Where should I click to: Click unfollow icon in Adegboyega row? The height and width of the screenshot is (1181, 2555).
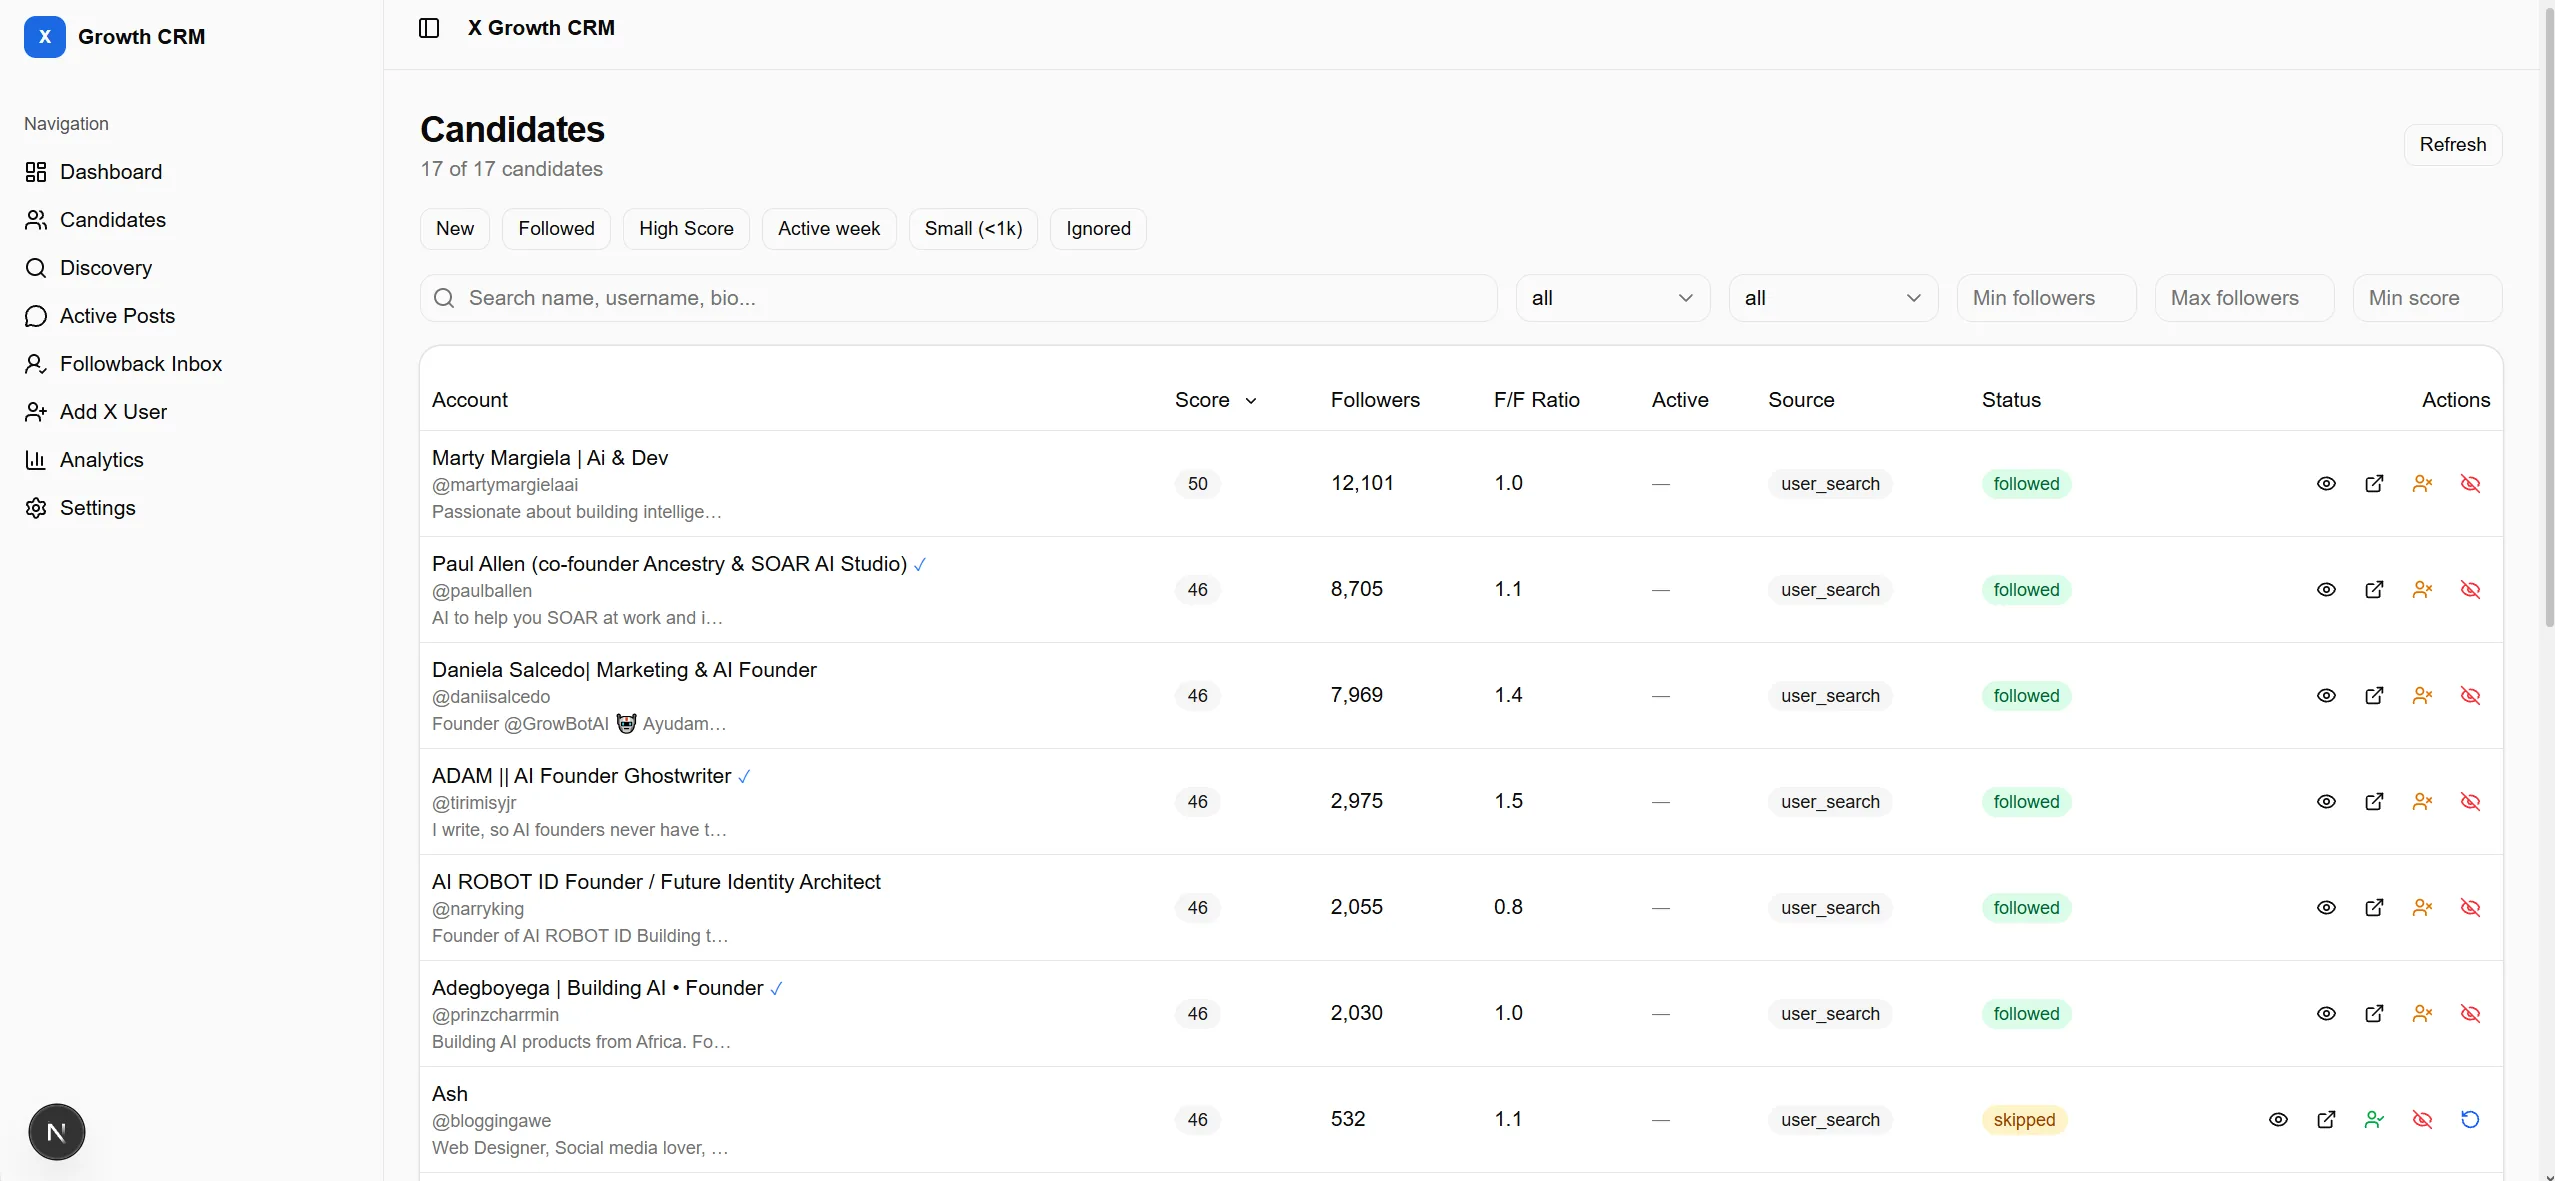2422,1014
